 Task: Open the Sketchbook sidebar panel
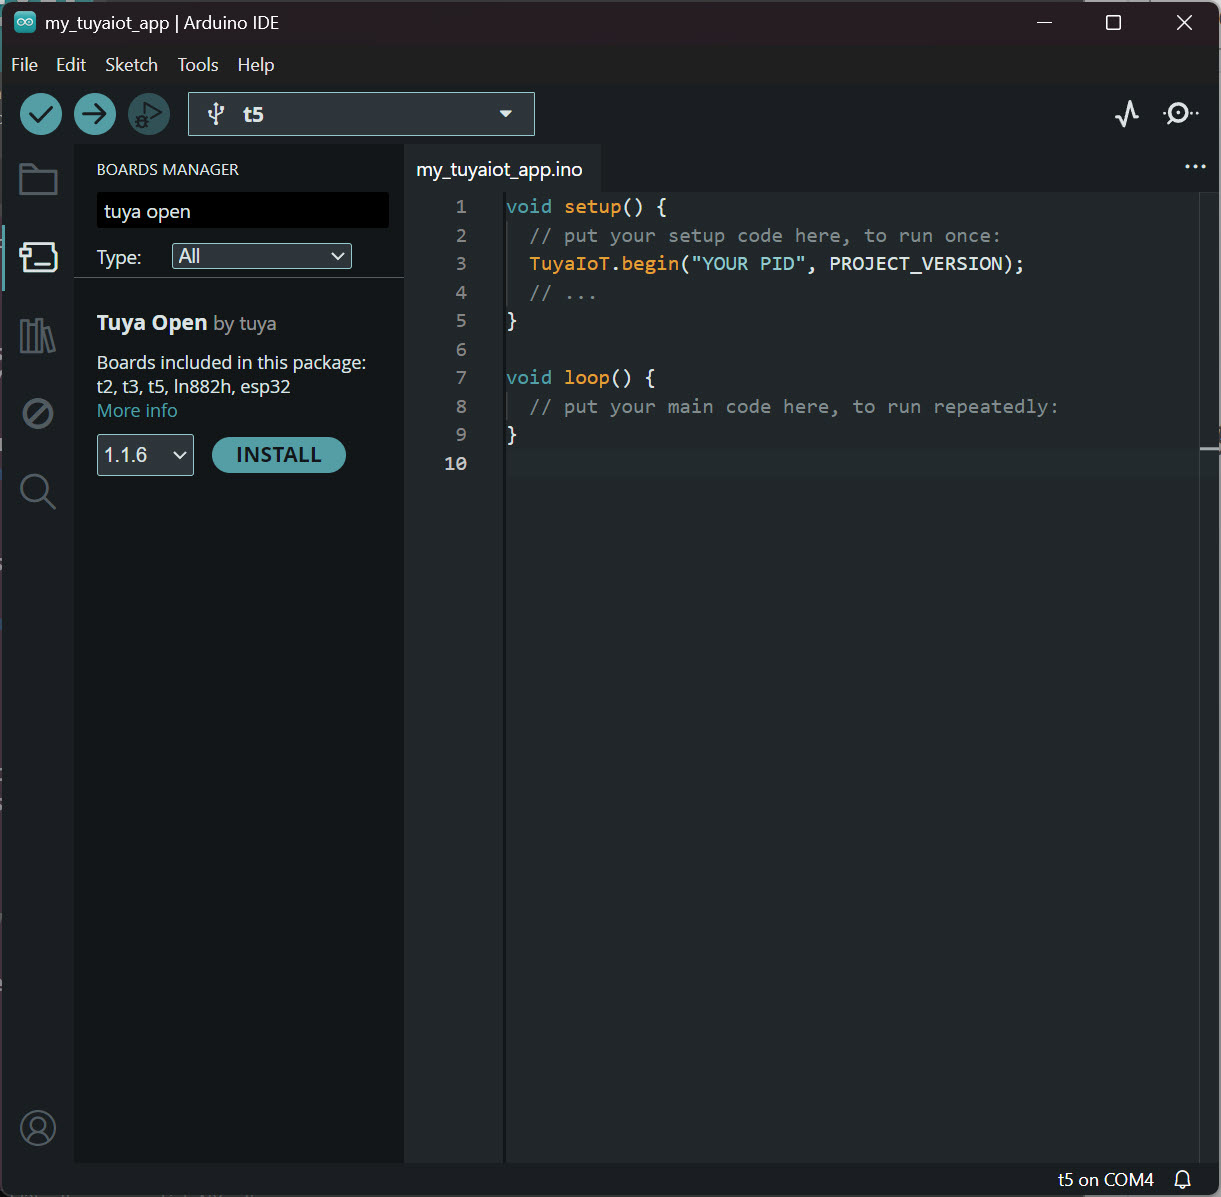point(37,179)
